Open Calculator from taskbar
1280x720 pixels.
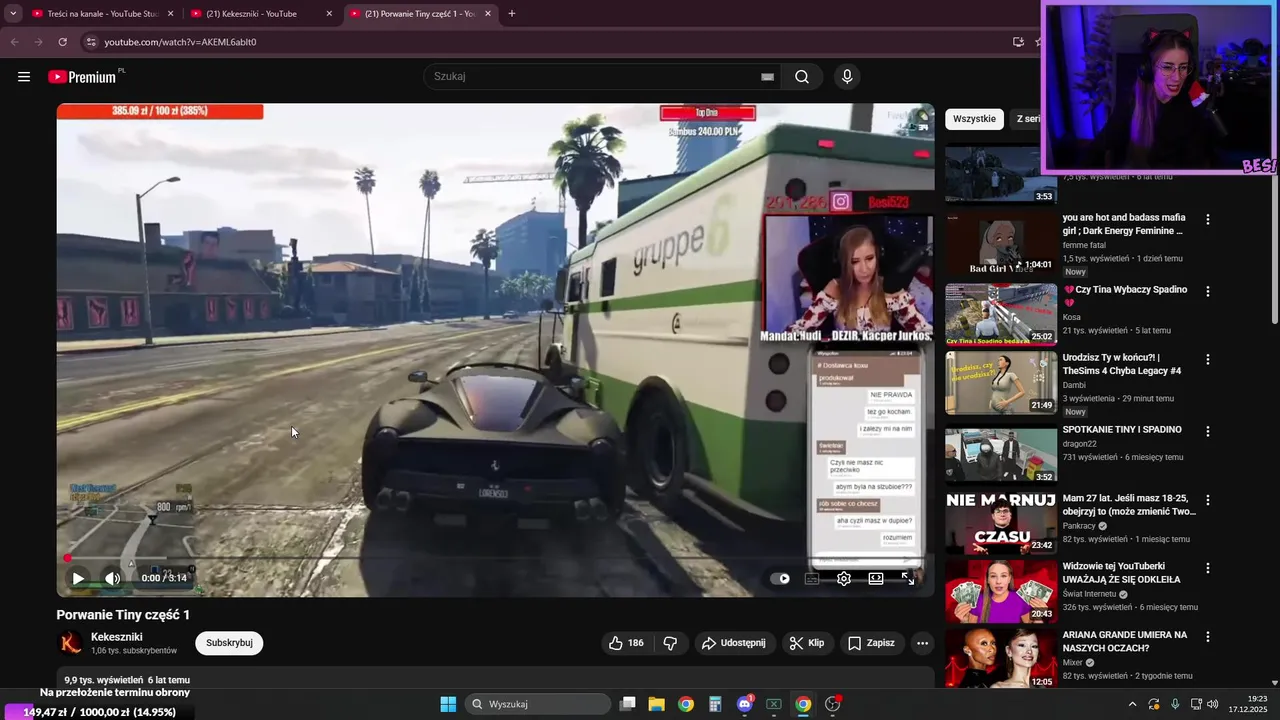[x=714, y=704]
